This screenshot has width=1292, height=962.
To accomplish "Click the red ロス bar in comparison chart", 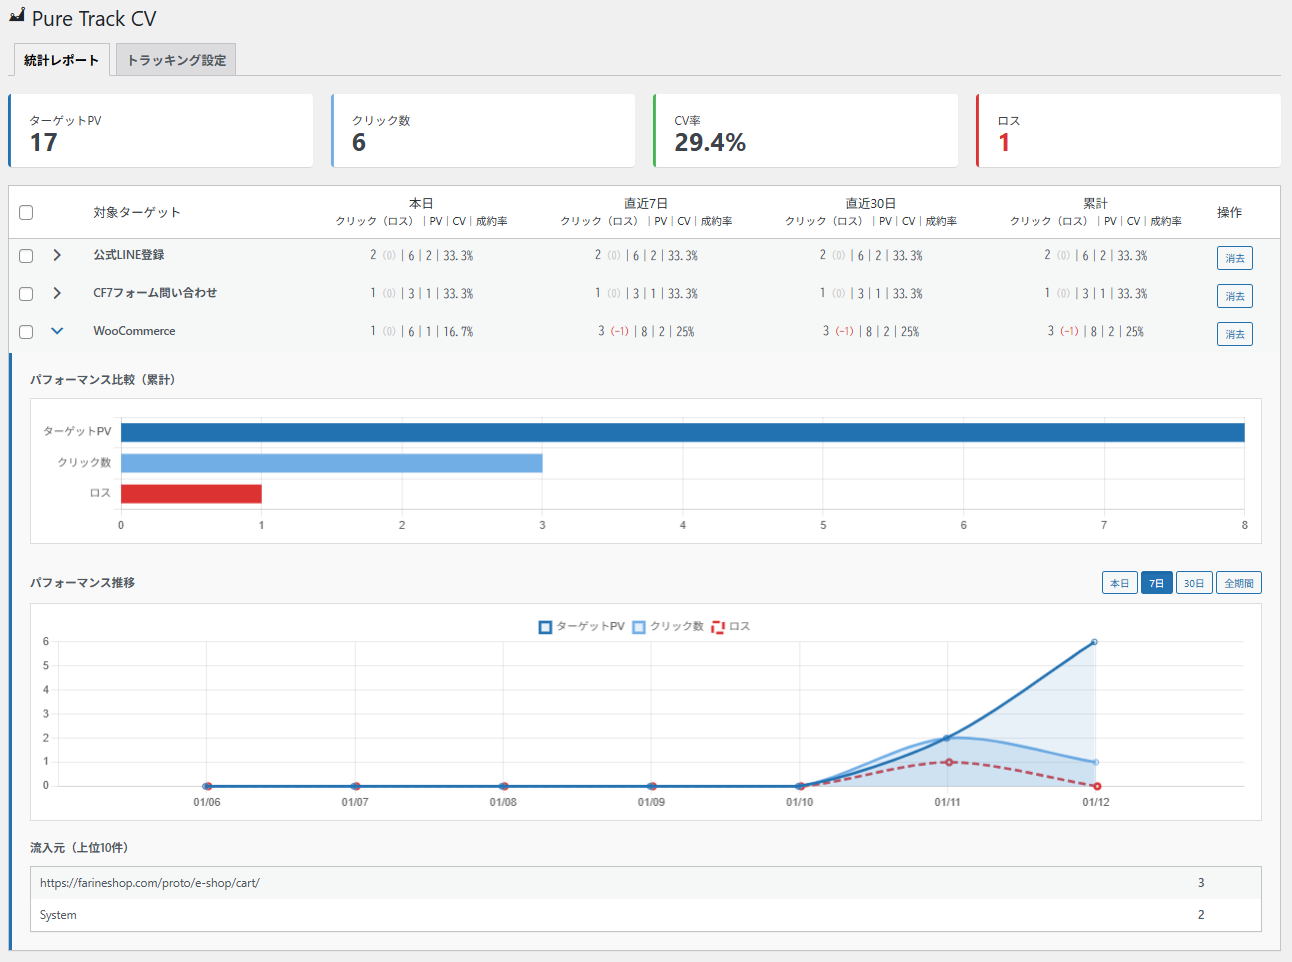I will [191, 494].
